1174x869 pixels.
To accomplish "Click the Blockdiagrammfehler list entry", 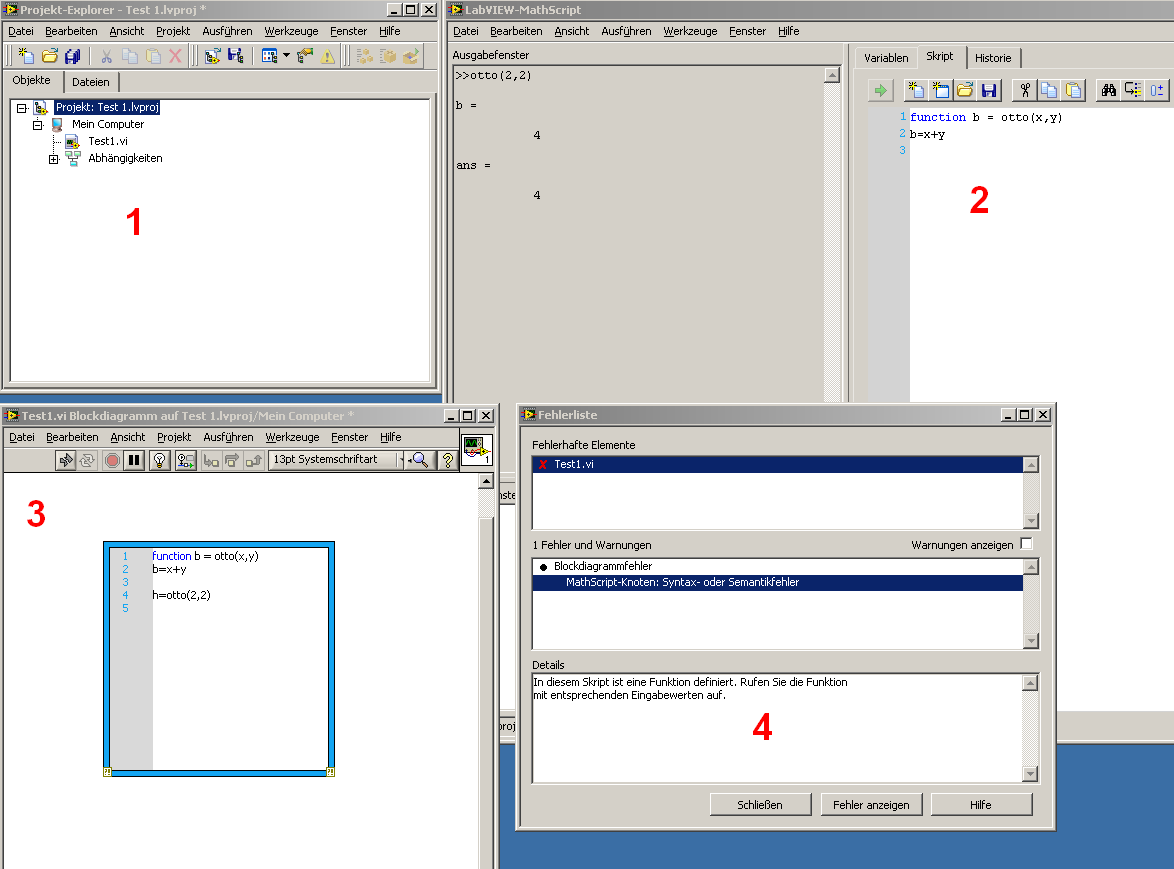I will (x=778, y=567).
